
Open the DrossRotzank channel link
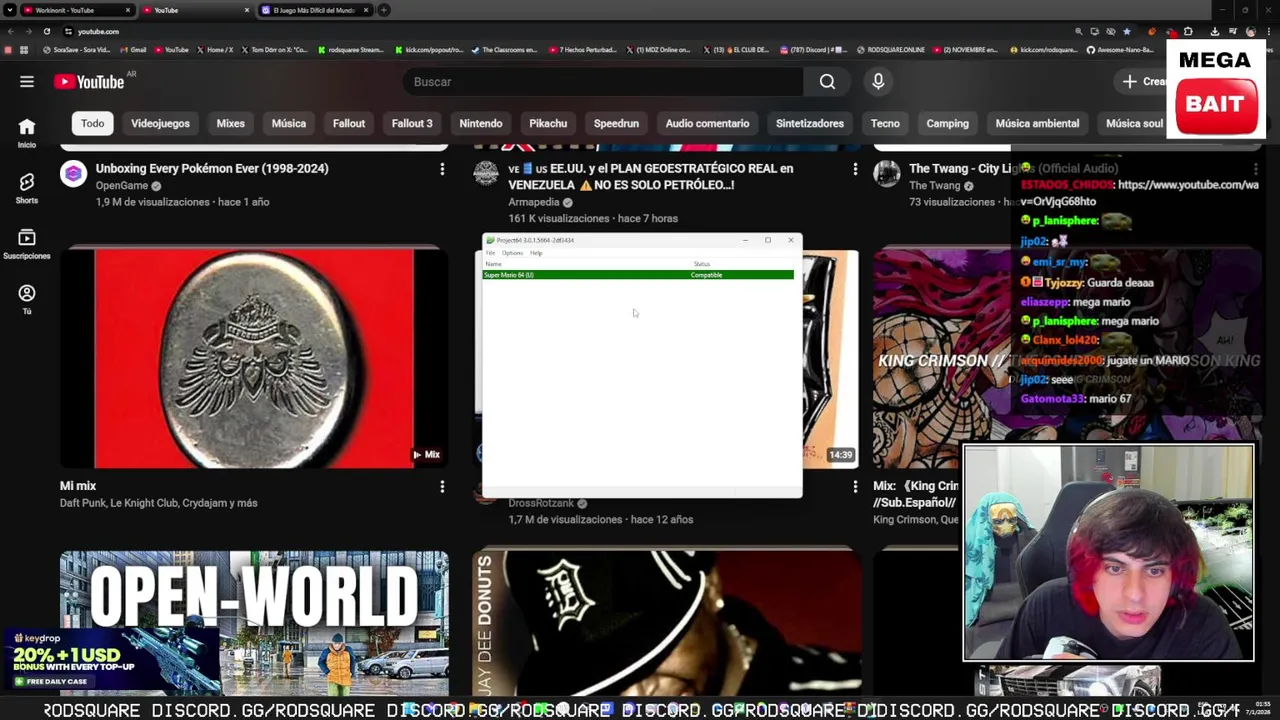(x=541, y=503)
